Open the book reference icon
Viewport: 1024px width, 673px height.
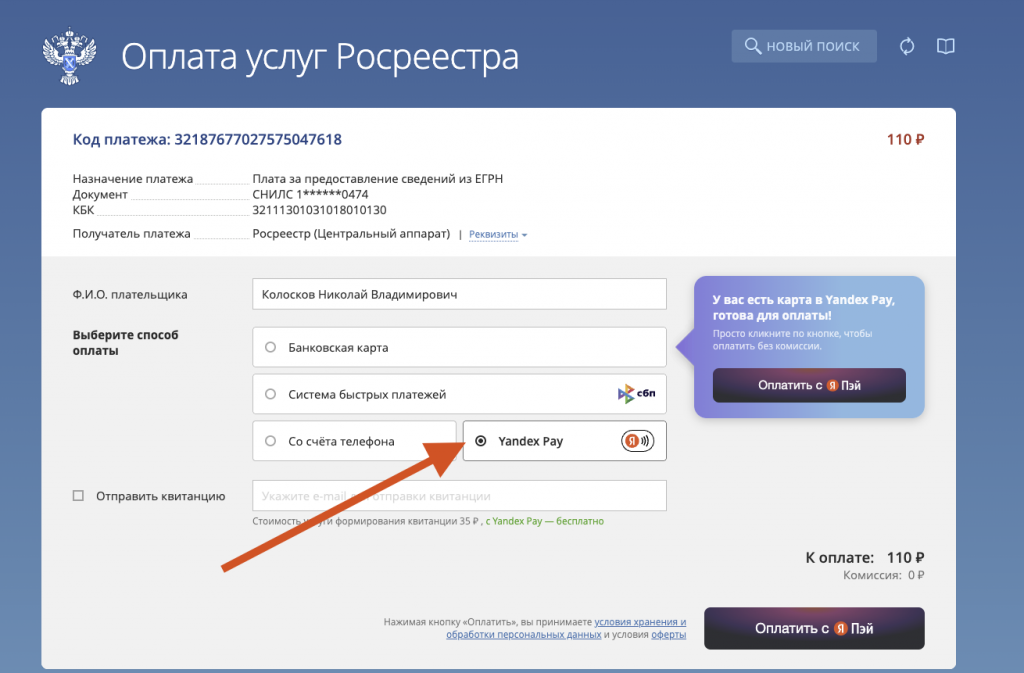pyautogui.click(x=946, y=46)
